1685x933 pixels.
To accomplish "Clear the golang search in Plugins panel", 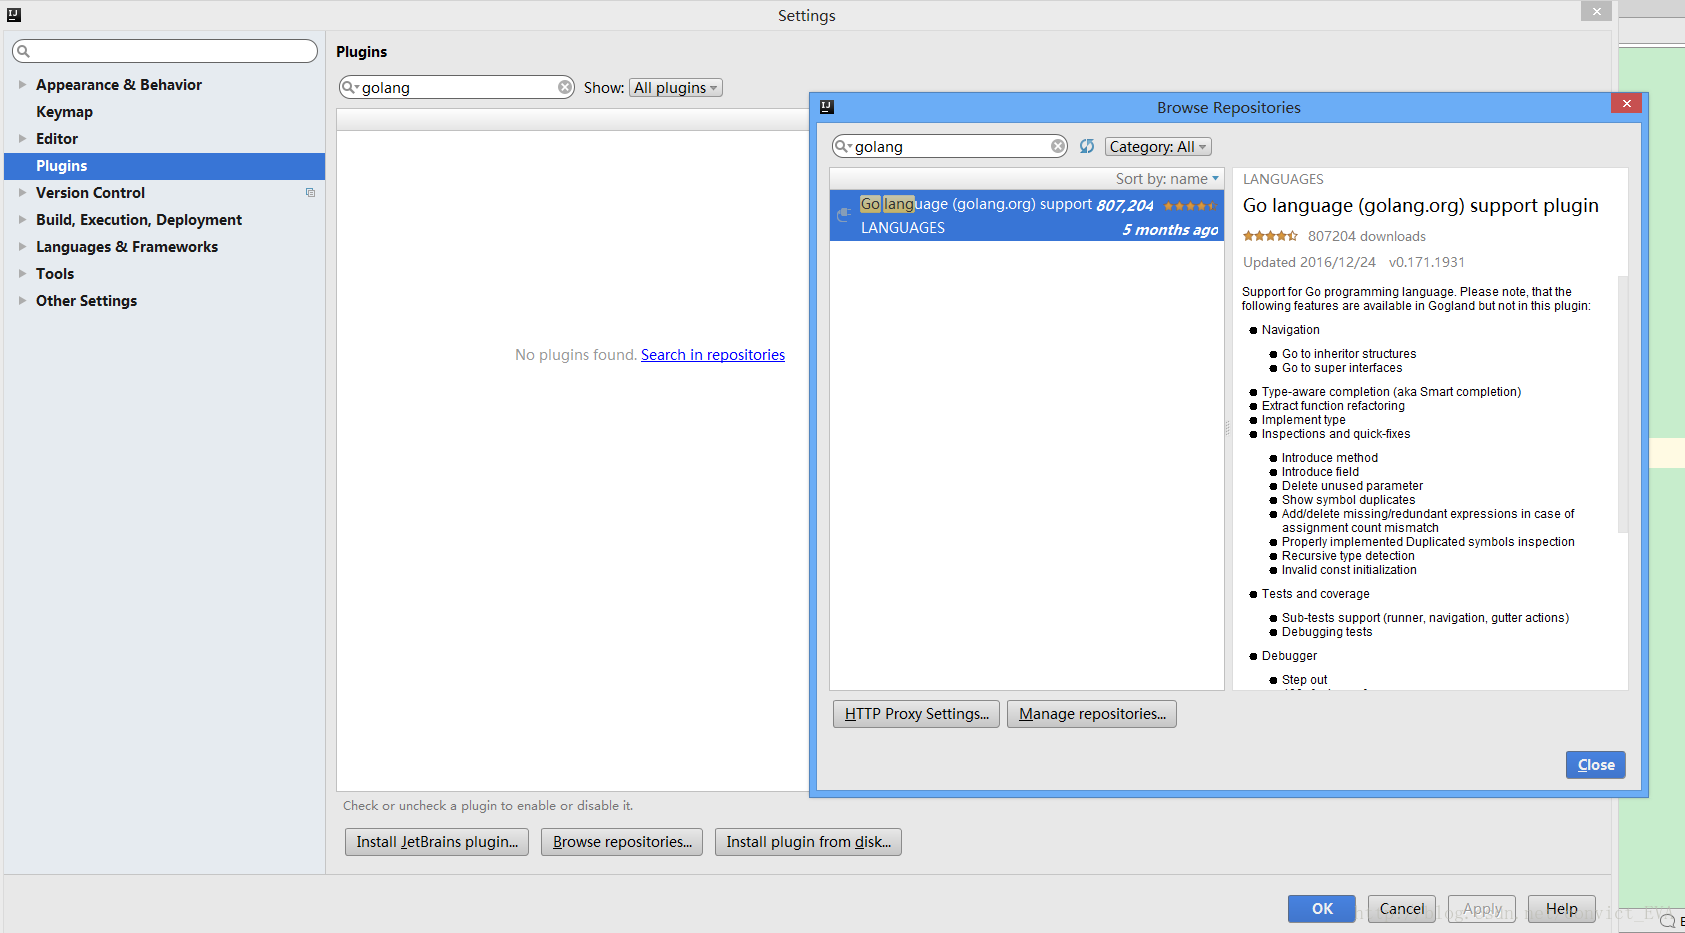I will tap(565, 87).
